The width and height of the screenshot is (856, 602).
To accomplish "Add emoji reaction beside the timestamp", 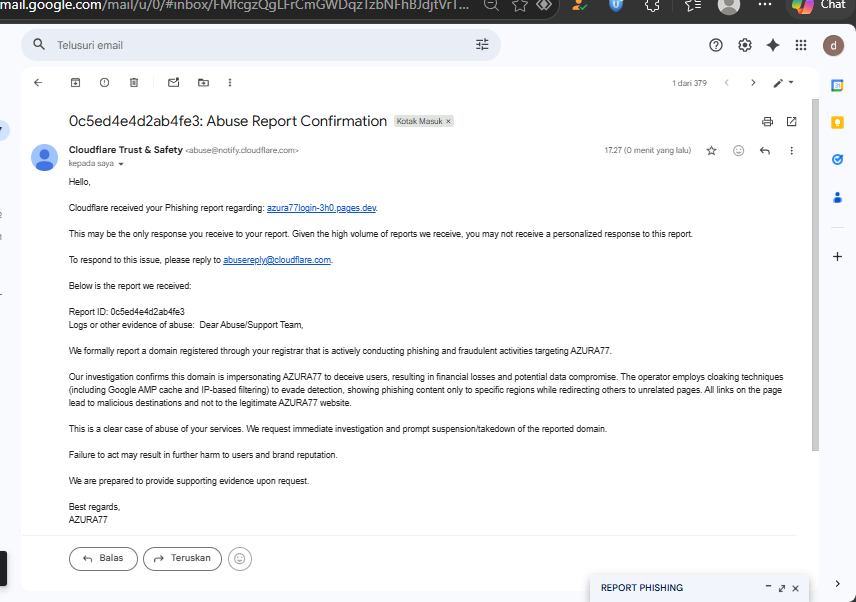I will point(738,151).
